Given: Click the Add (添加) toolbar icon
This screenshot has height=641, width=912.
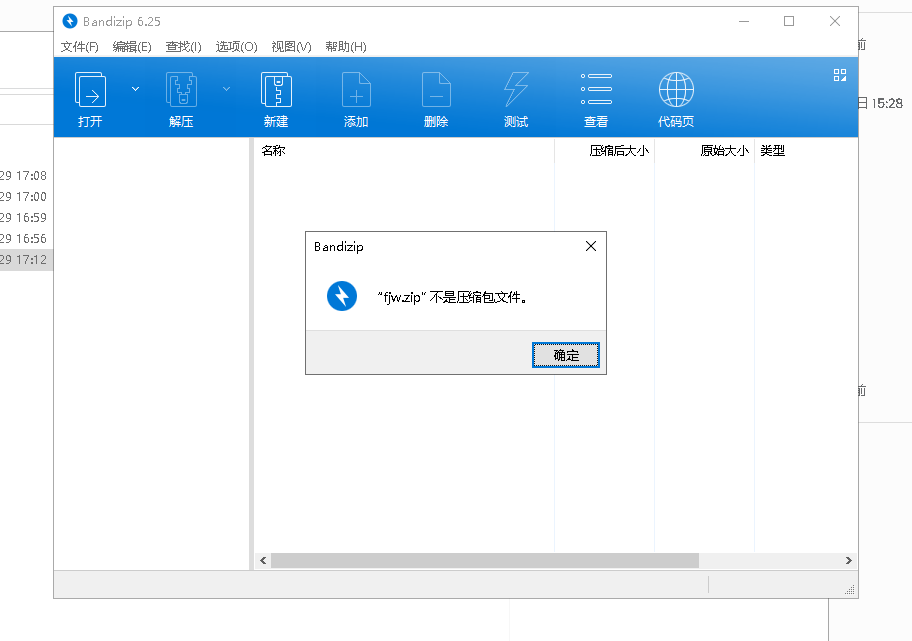Looking at the screenshot, I should click(356, 90).
